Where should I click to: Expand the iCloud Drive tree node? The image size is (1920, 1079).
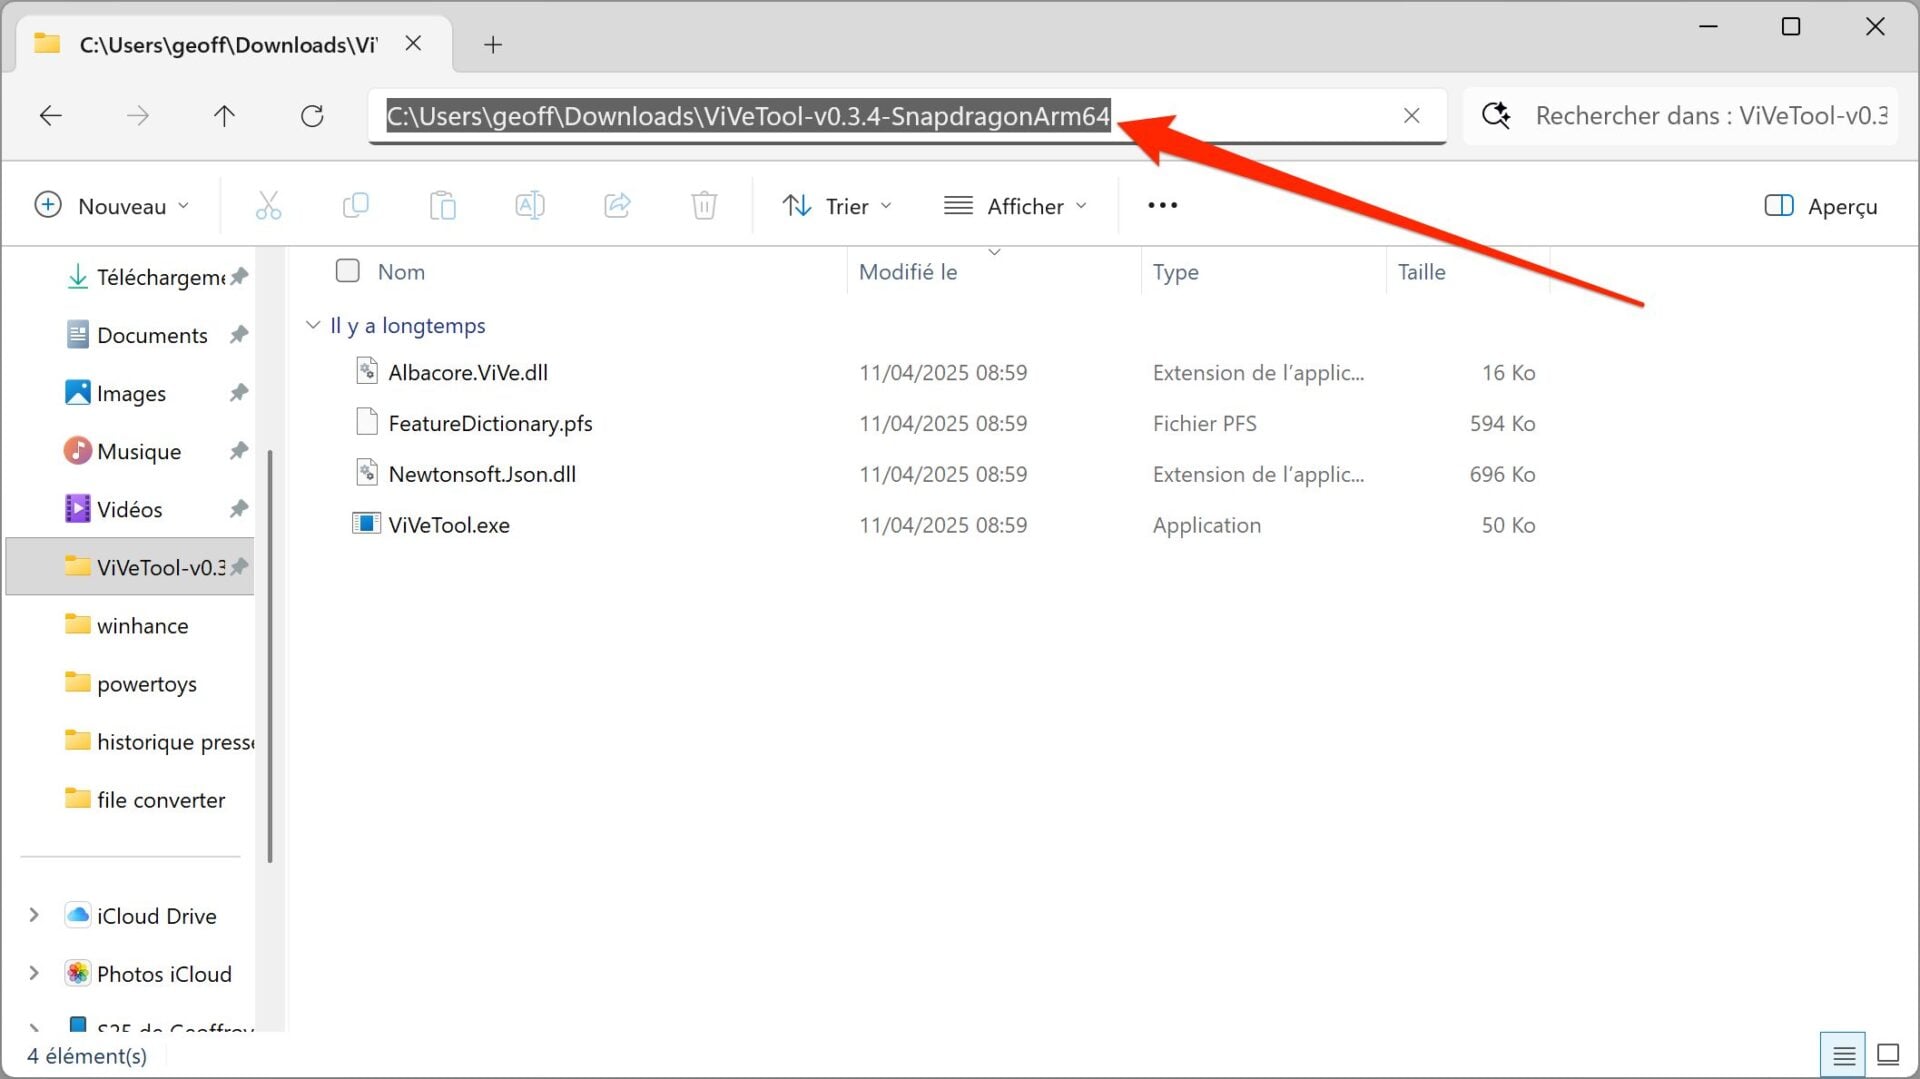[34, 915]
